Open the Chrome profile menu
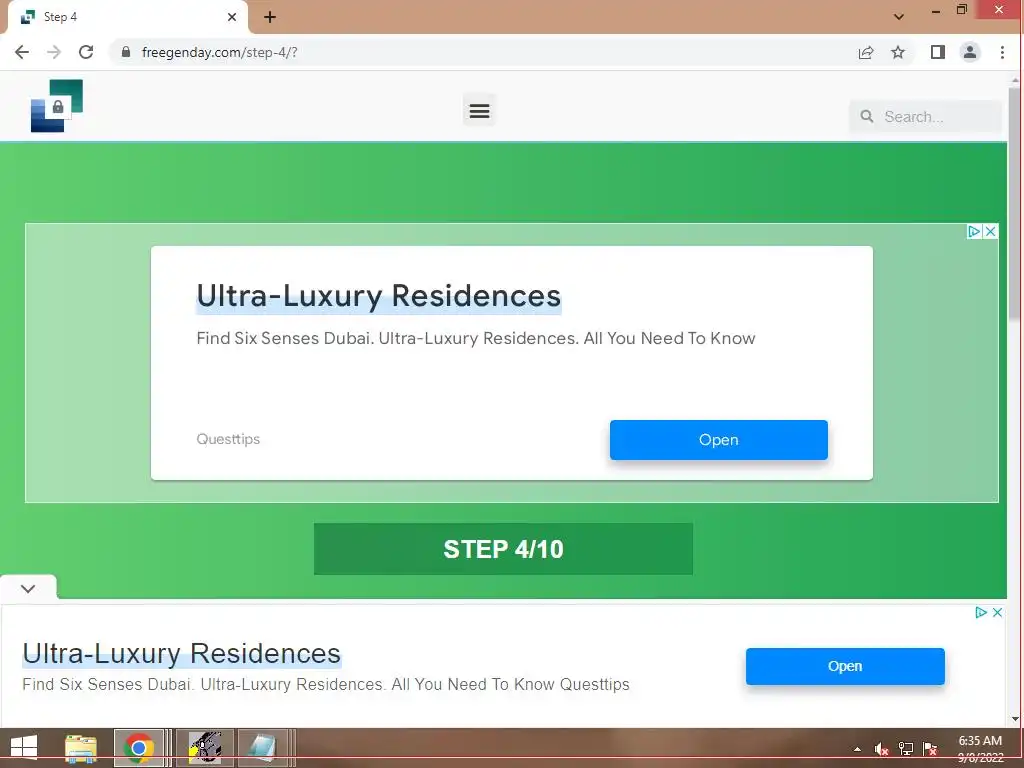 970,52
